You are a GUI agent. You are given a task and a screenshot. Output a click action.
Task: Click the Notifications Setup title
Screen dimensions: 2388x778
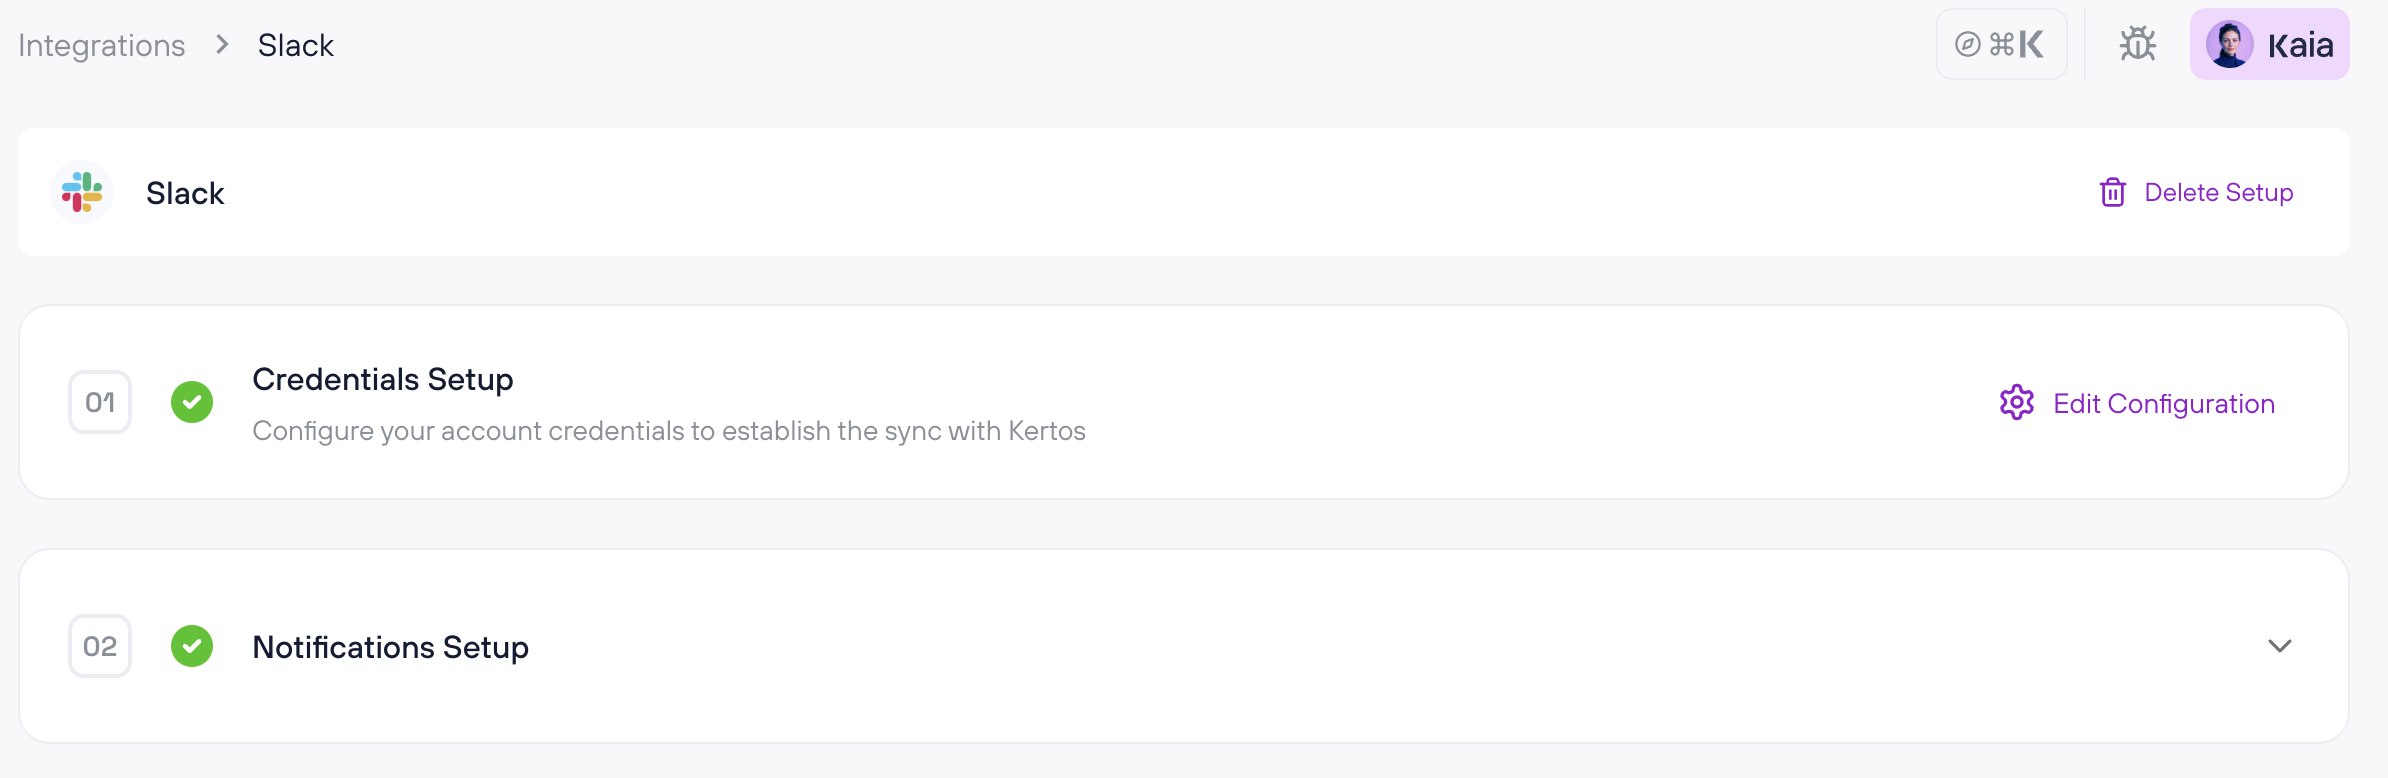390,647
